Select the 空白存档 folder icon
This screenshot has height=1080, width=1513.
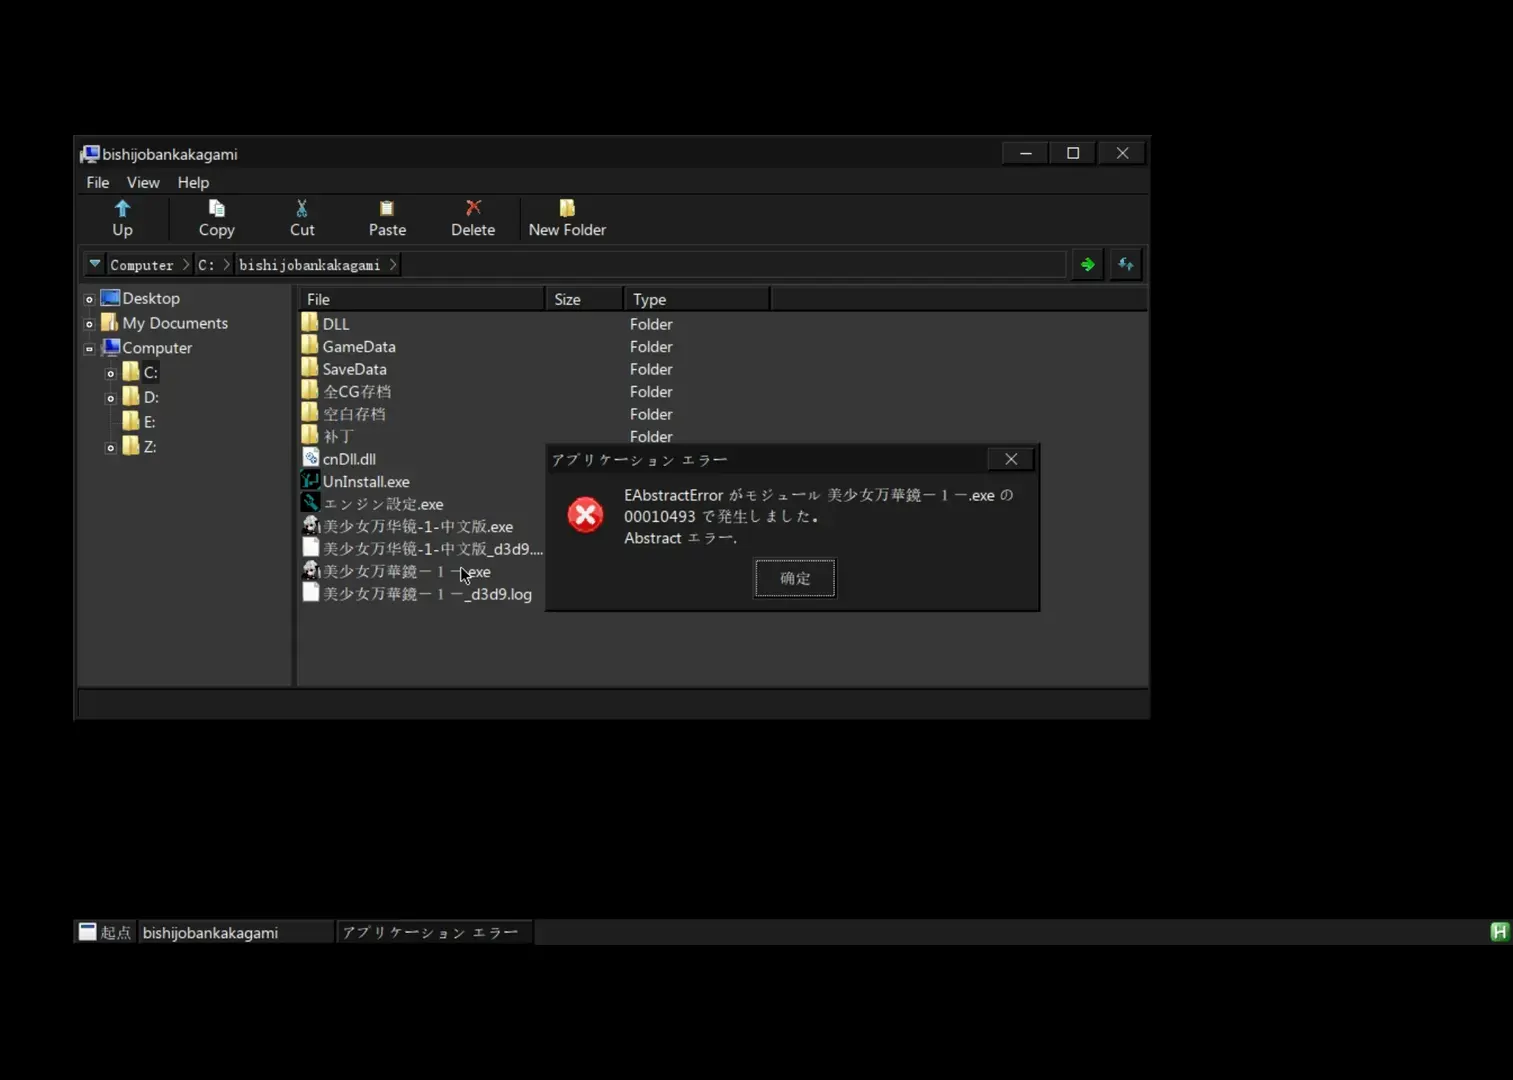[310, 413]
